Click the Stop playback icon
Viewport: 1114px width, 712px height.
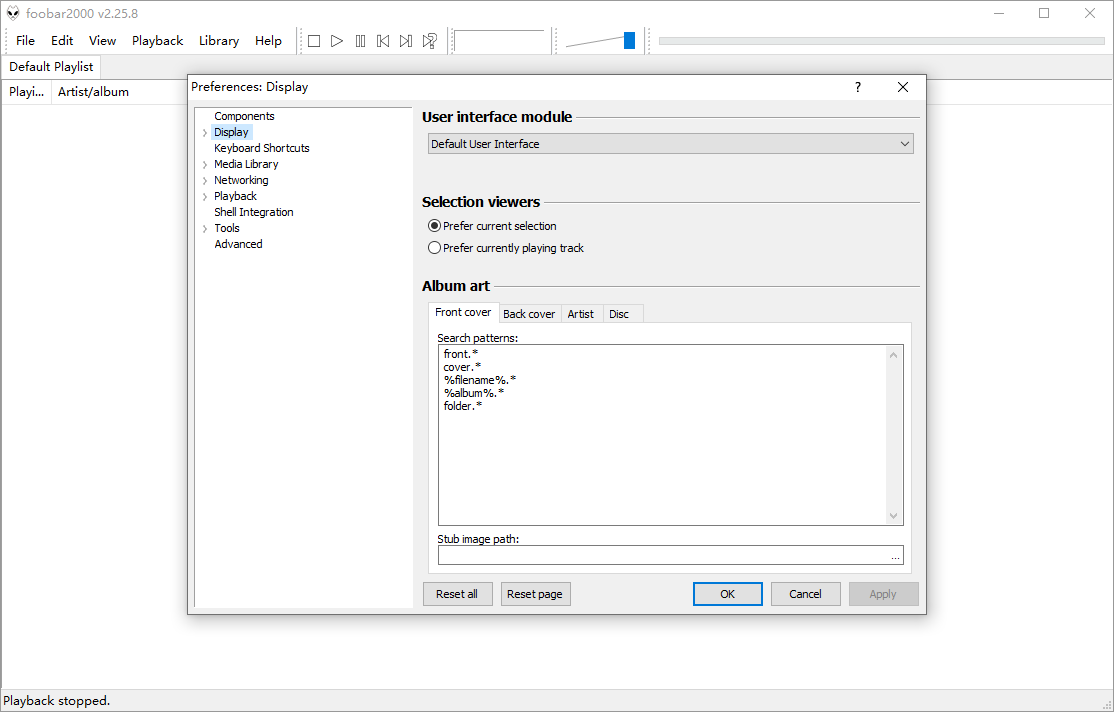[x=314, y=41]
